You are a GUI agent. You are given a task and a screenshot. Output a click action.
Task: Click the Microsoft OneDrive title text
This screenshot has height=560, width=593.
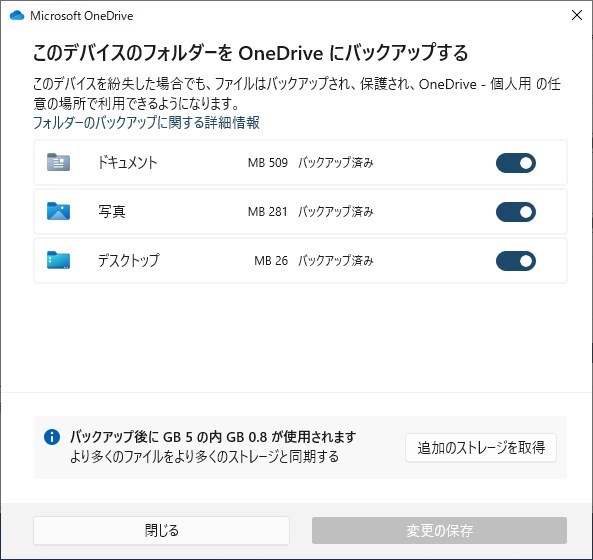point(82,16)
